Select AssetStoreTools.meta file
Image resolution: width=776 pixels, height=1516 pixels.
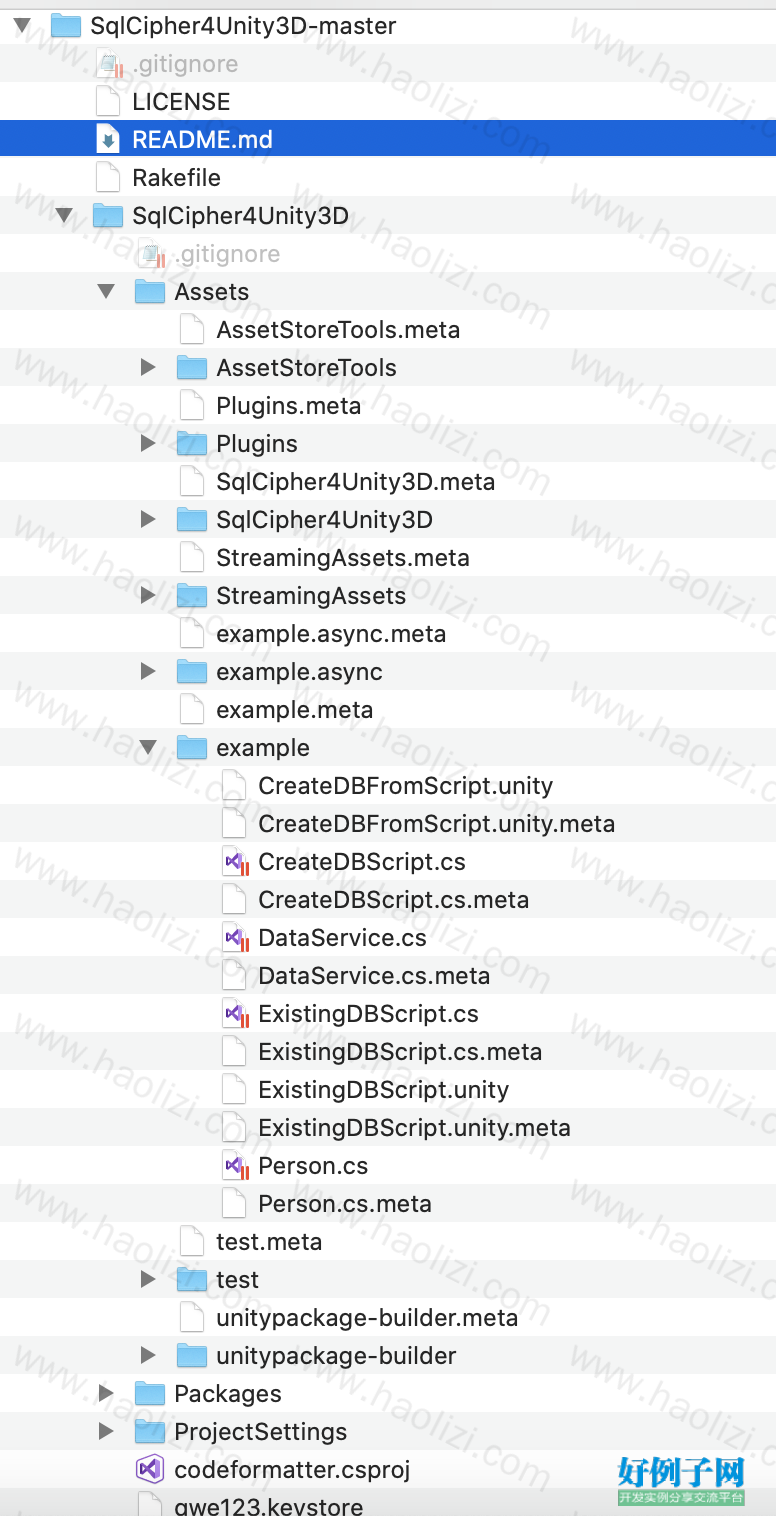click(338, 330)
